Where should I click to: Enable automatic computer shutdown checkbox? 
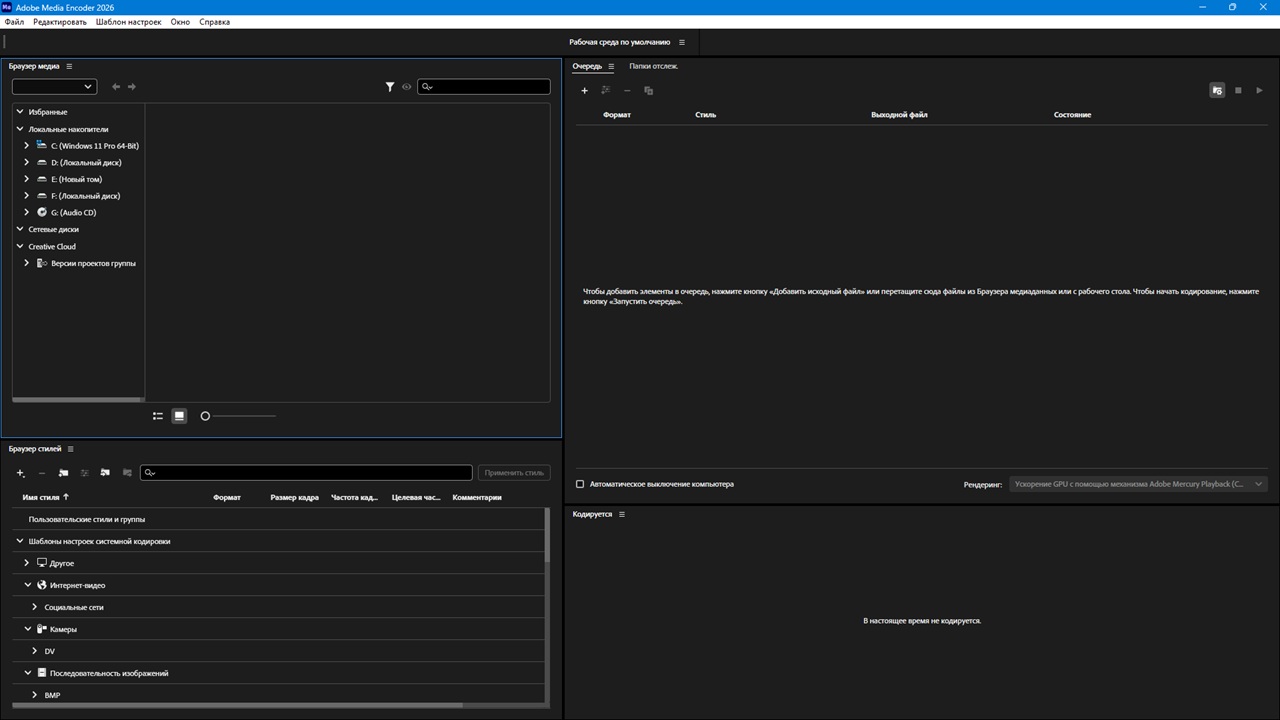point(580,484)
